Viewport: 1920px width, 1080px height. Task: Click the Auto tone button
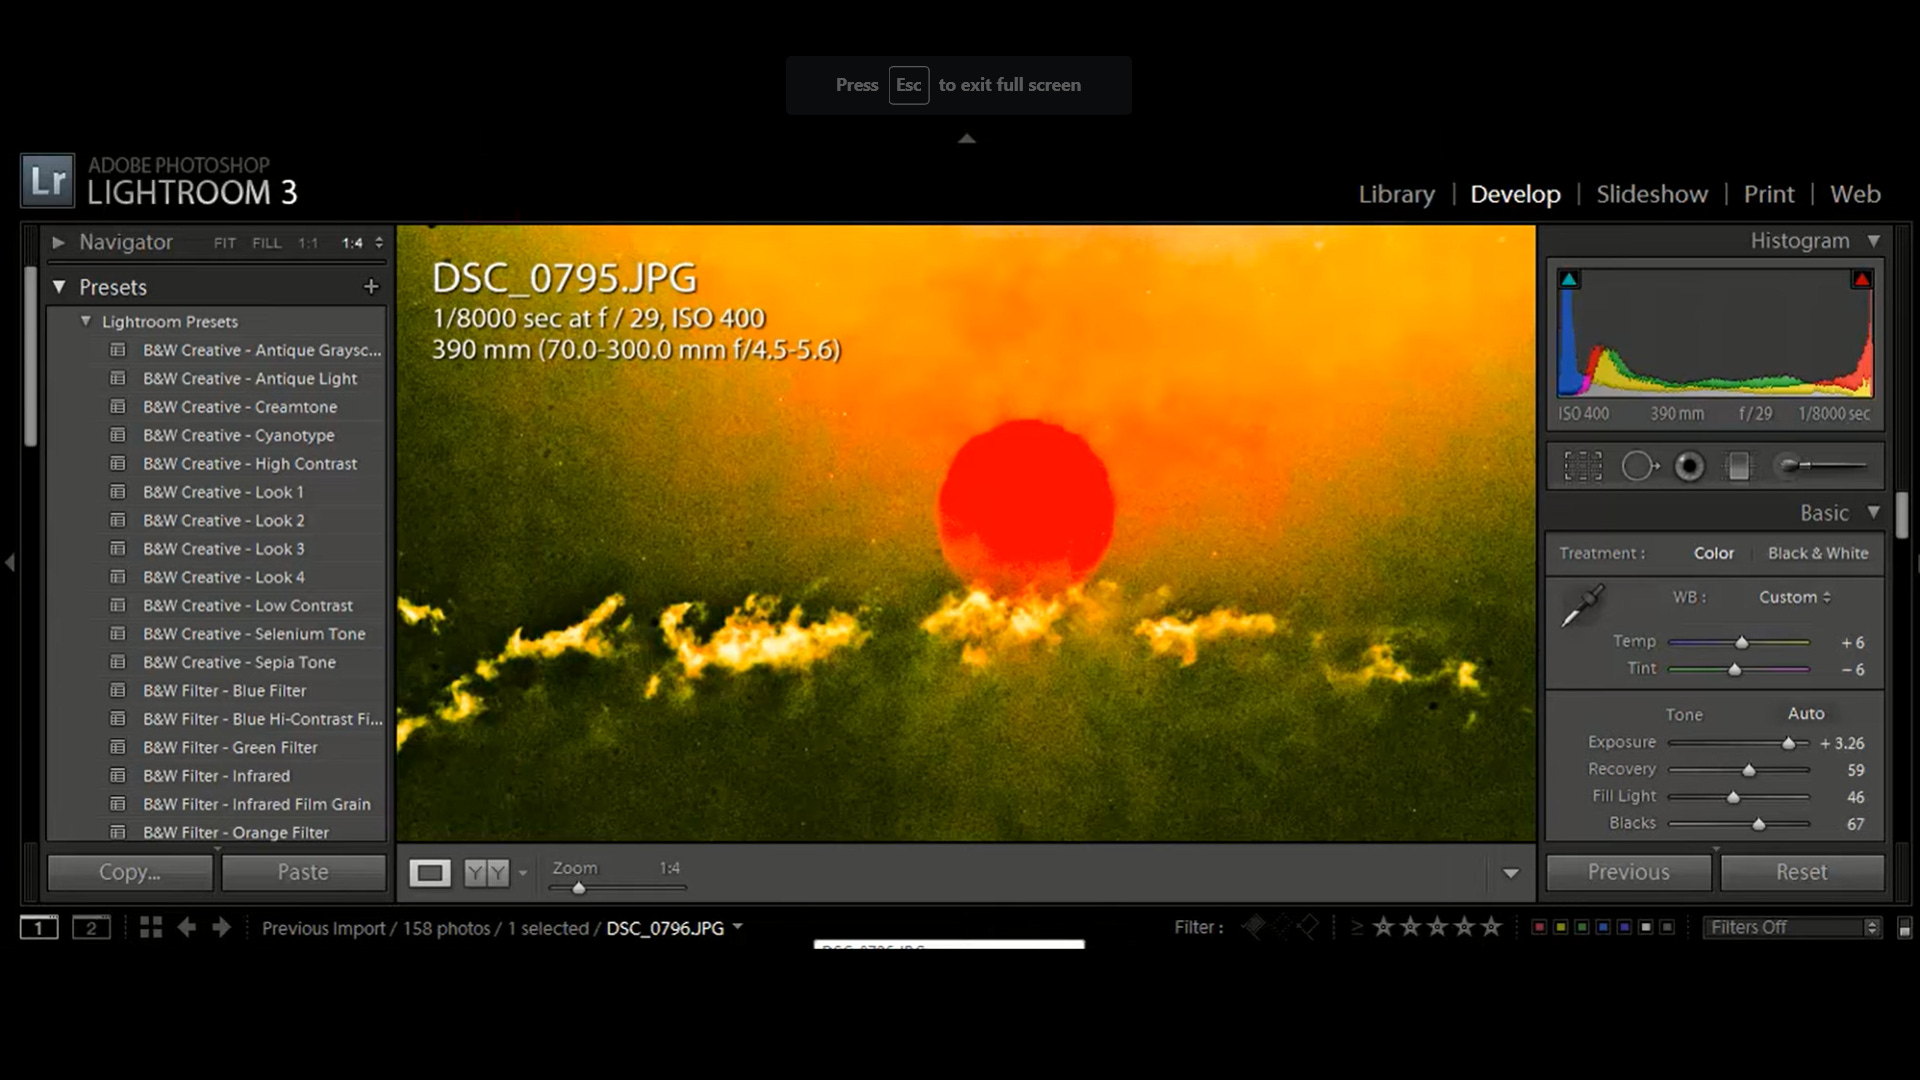pyautogui.click(x=1805, y=713)
